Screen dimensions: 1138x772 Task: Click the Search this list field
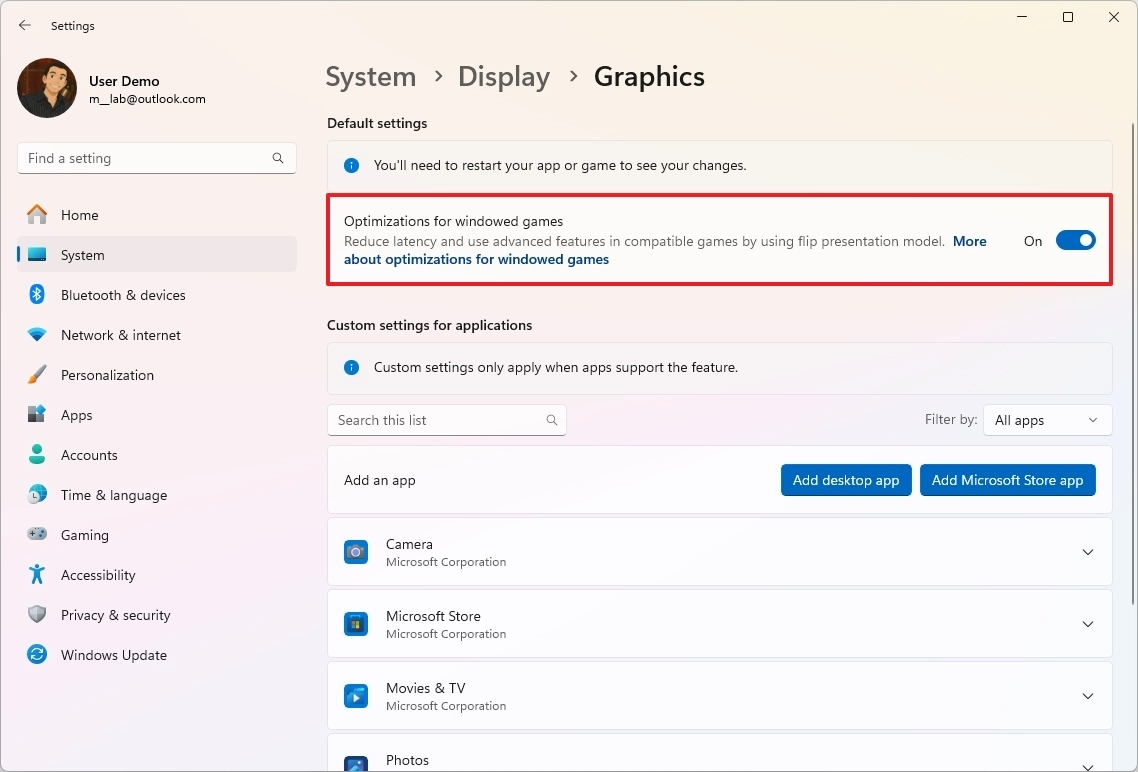447,420
